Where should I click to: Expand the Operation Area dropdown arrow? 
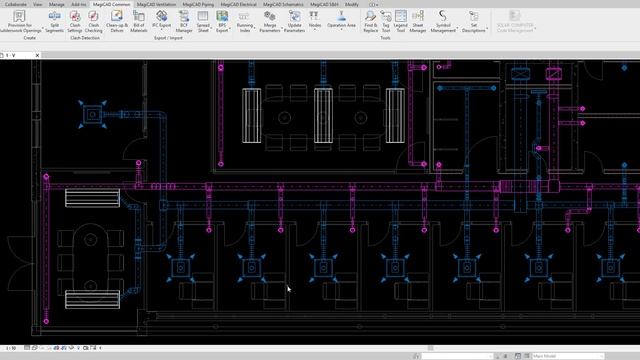click(x=341, y=29)
